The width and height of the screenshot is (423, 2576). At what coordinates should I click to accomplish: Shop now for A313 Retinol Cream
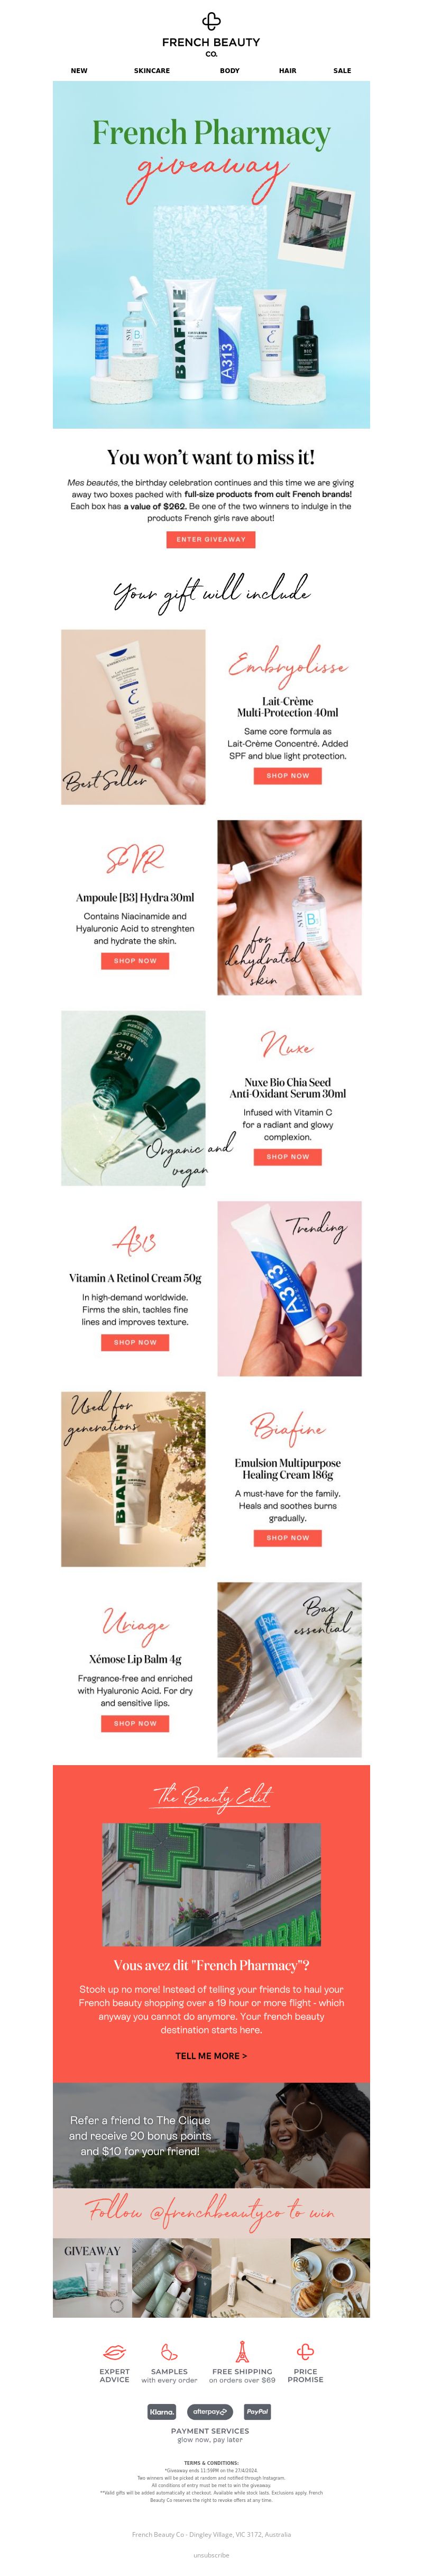tap(135, 1342)
